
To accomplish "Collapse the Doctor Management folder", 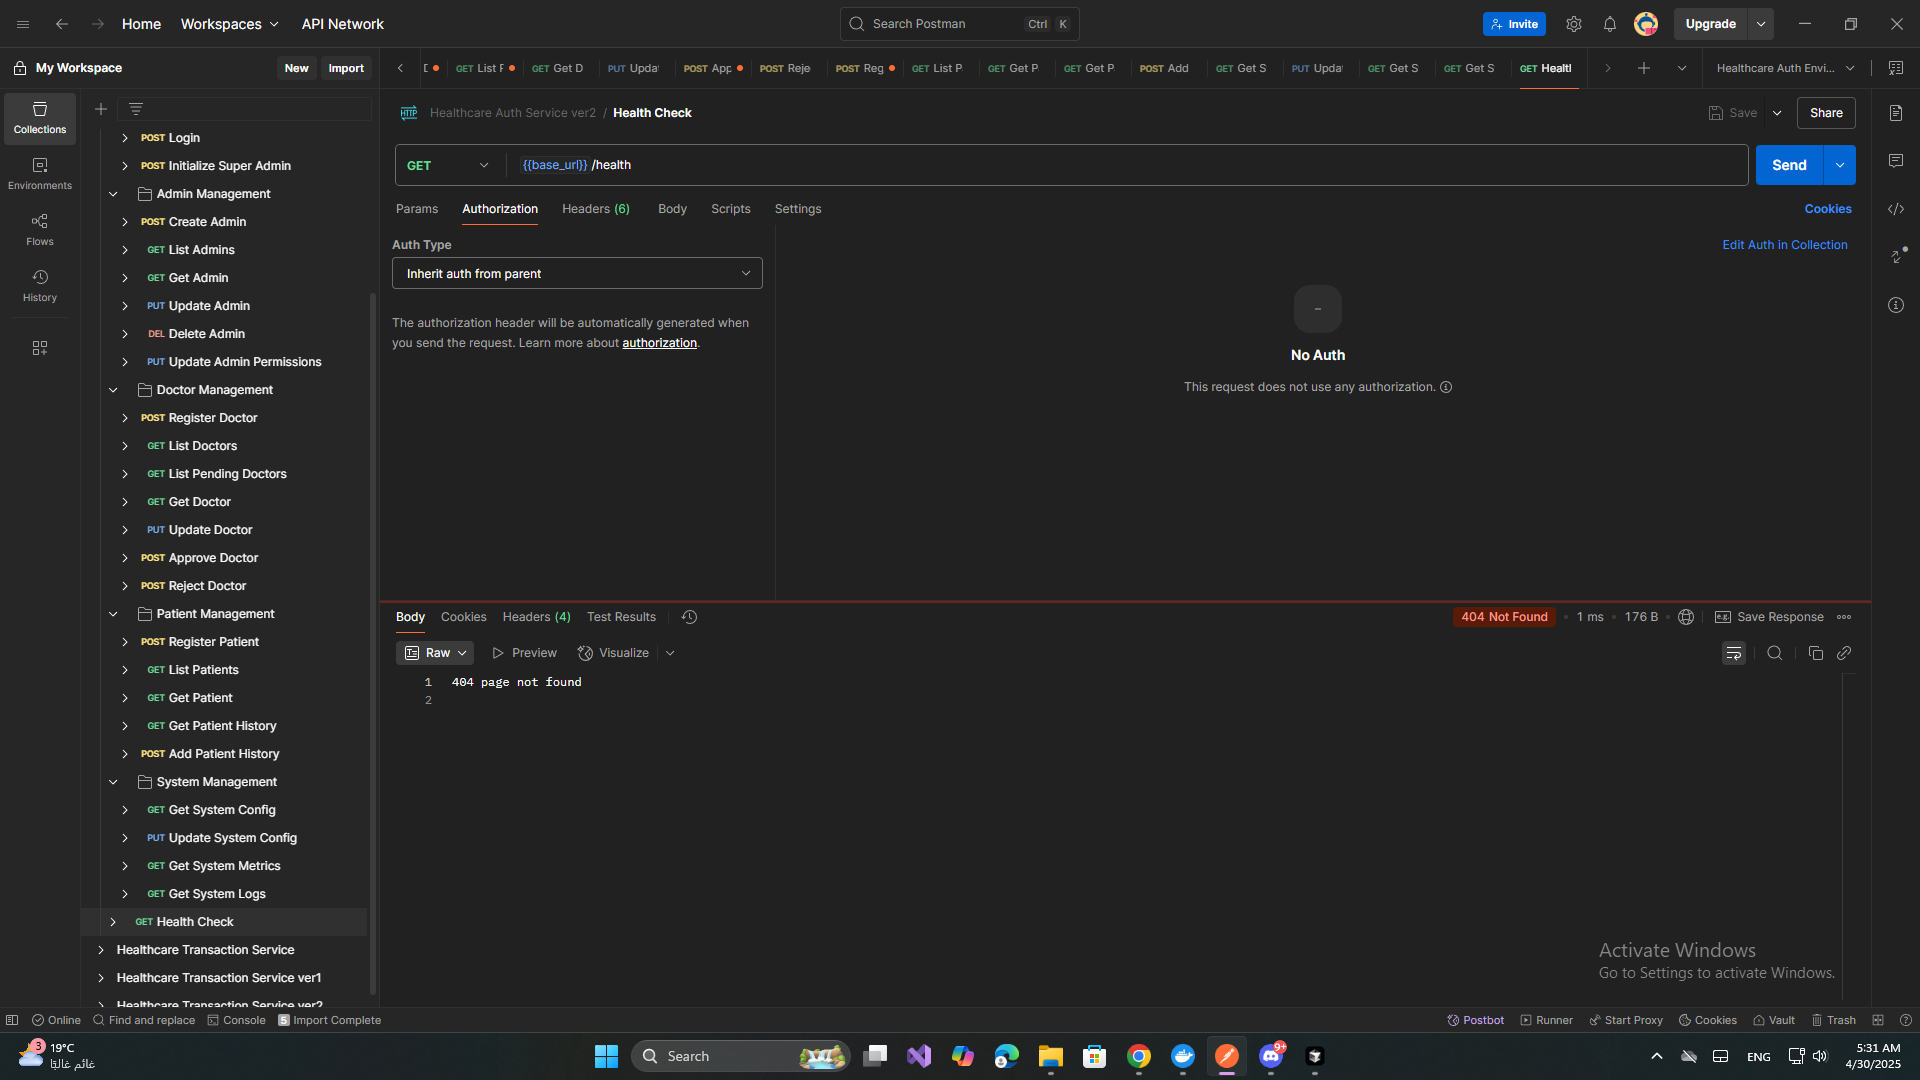I will (x=113, y=390).
